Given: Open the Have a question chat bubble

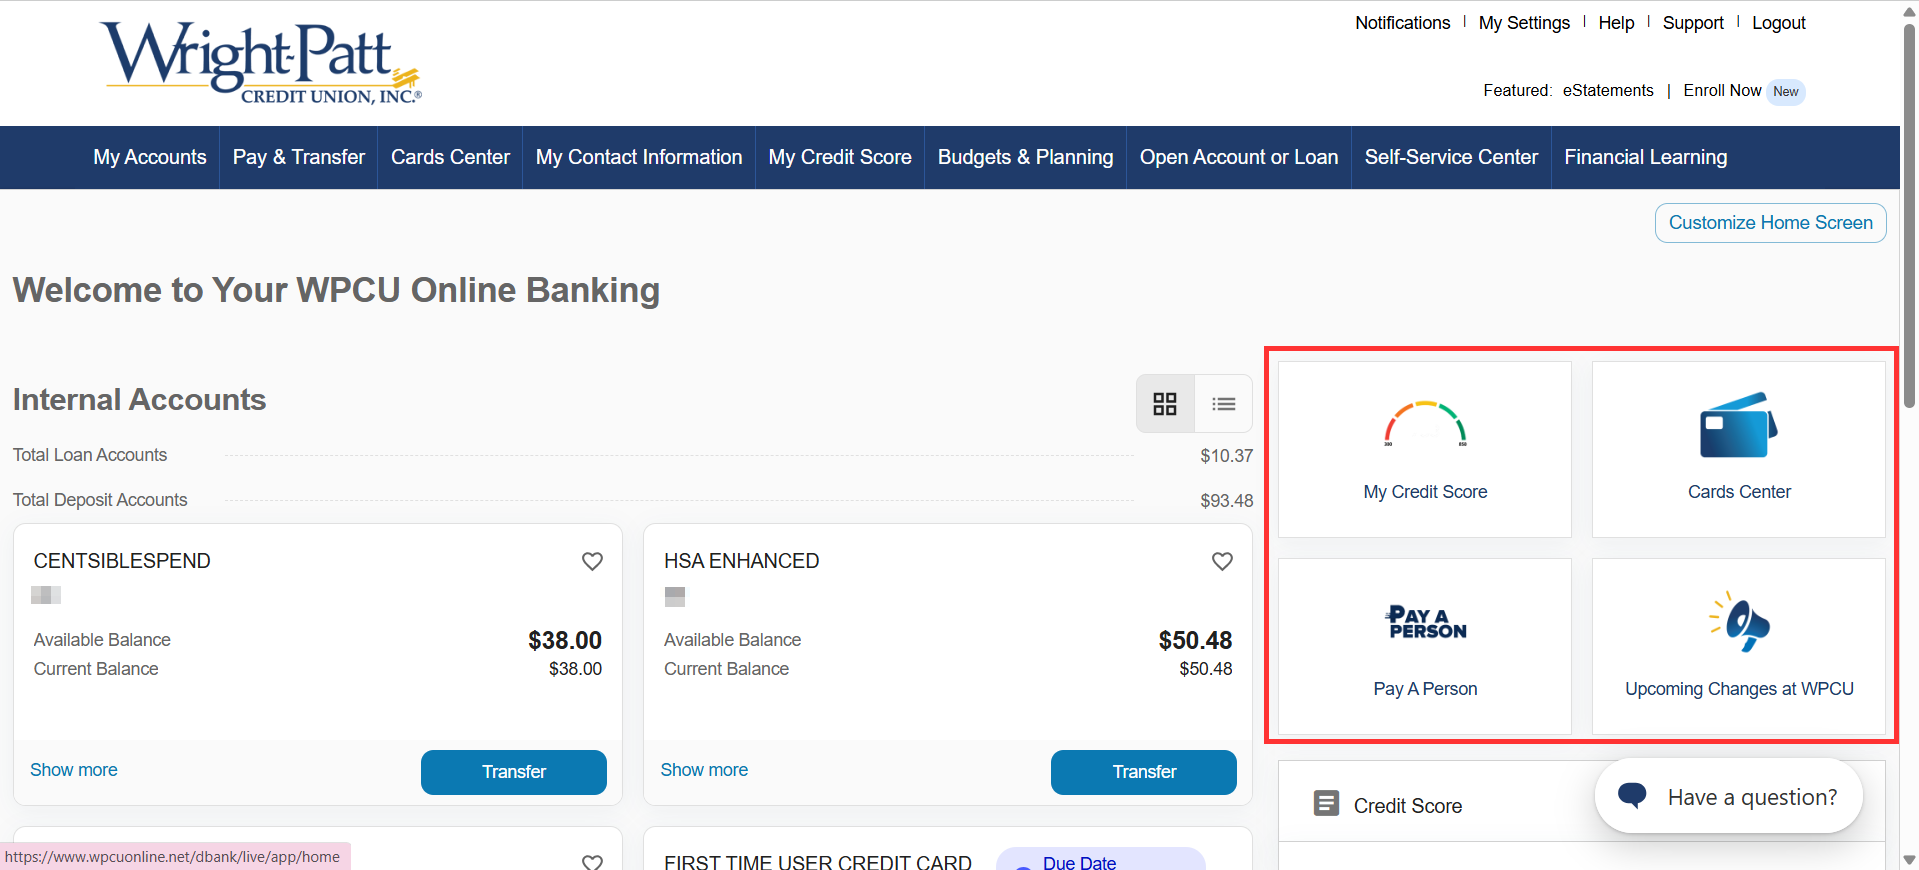Looking at the screenshot, I should point(1729,796).
